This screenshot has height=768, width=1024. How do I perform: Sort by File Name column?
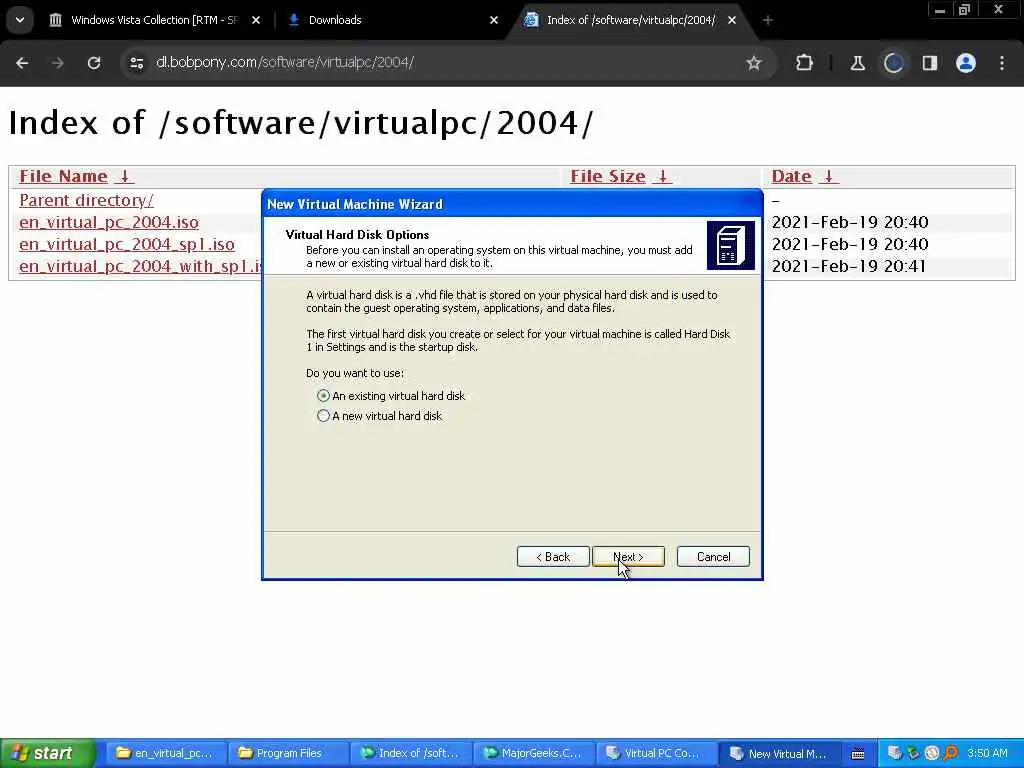[63, 176]
